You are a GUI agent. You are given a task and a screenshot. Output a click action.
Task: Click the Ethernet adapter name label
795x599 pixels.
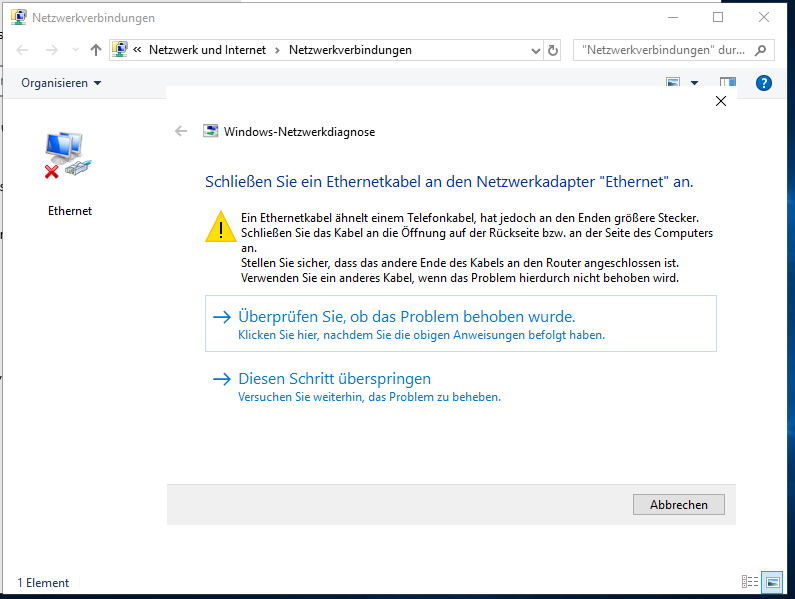70,211
